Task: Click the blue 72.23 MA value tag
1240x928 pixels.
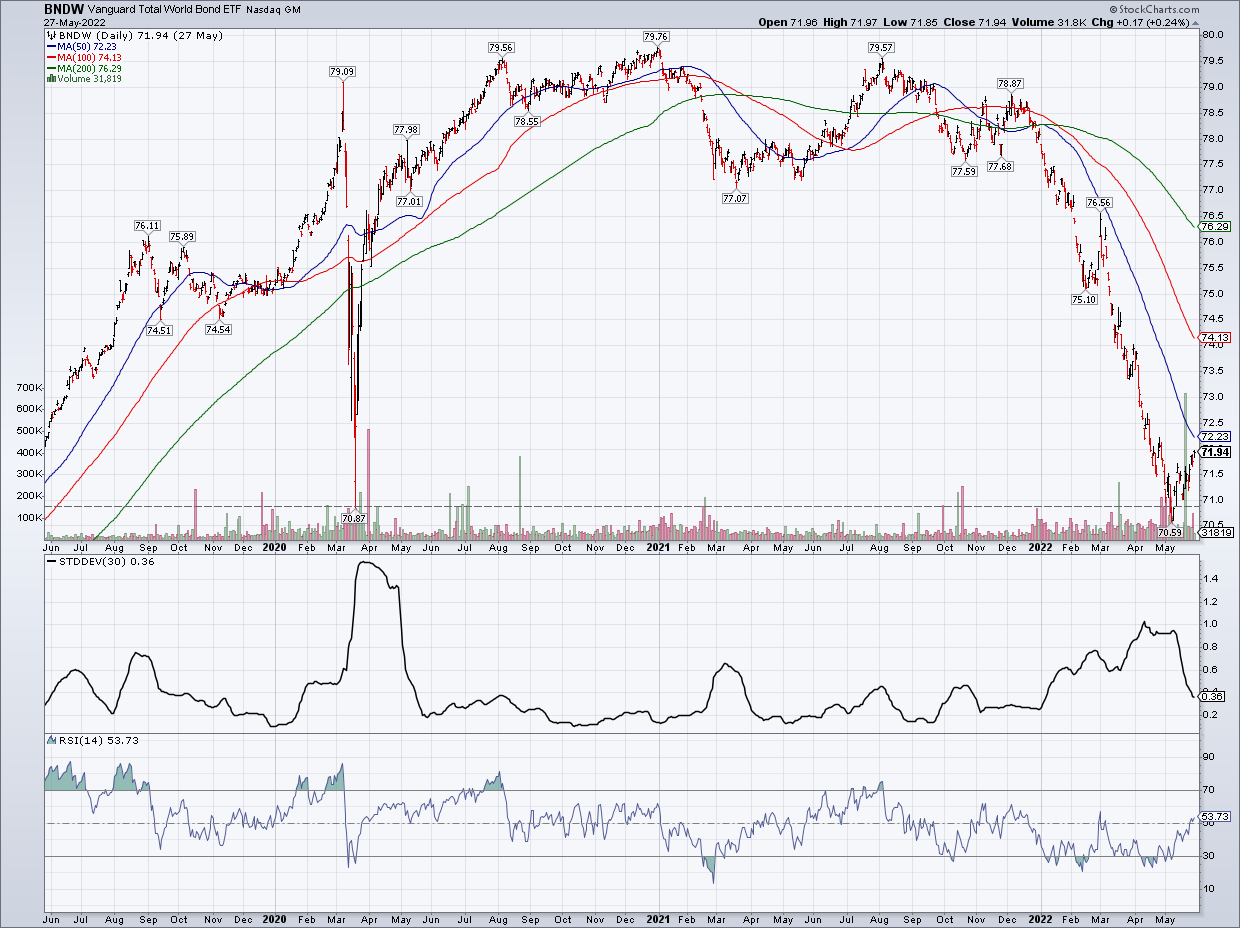Action: coord(1216,436)
